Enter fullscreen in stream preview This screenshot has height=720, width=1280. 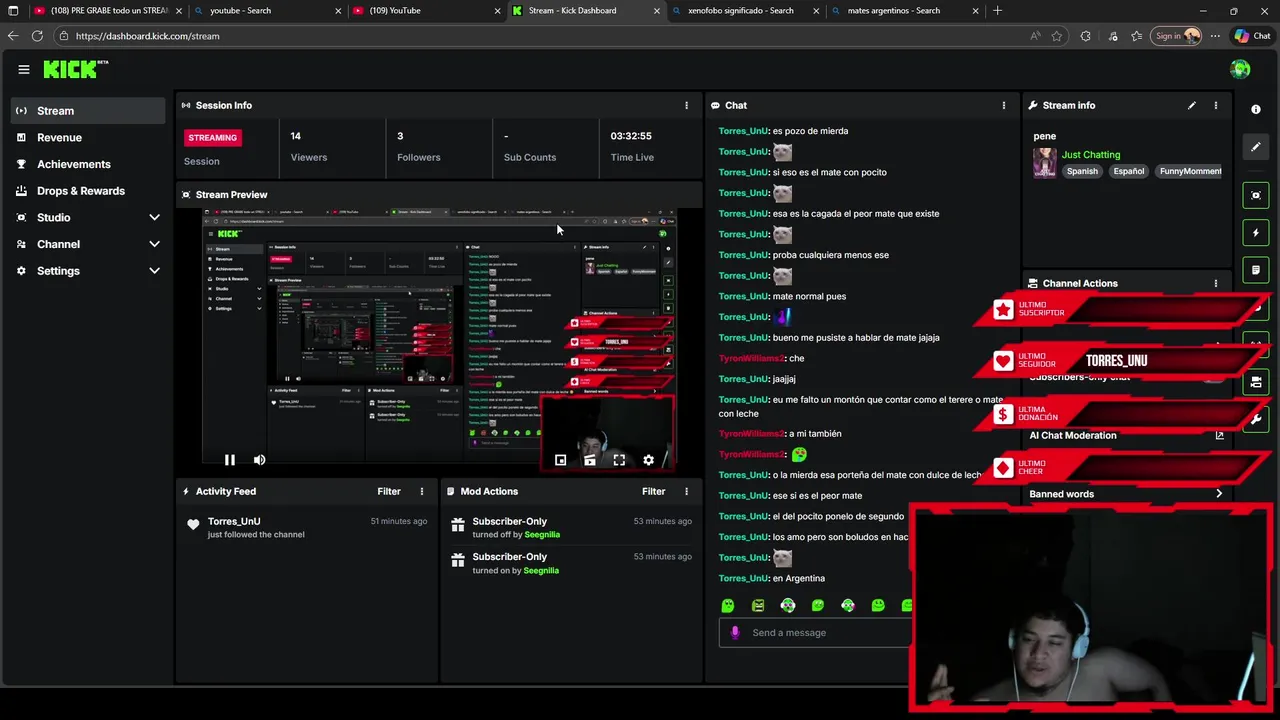(619, 460)
